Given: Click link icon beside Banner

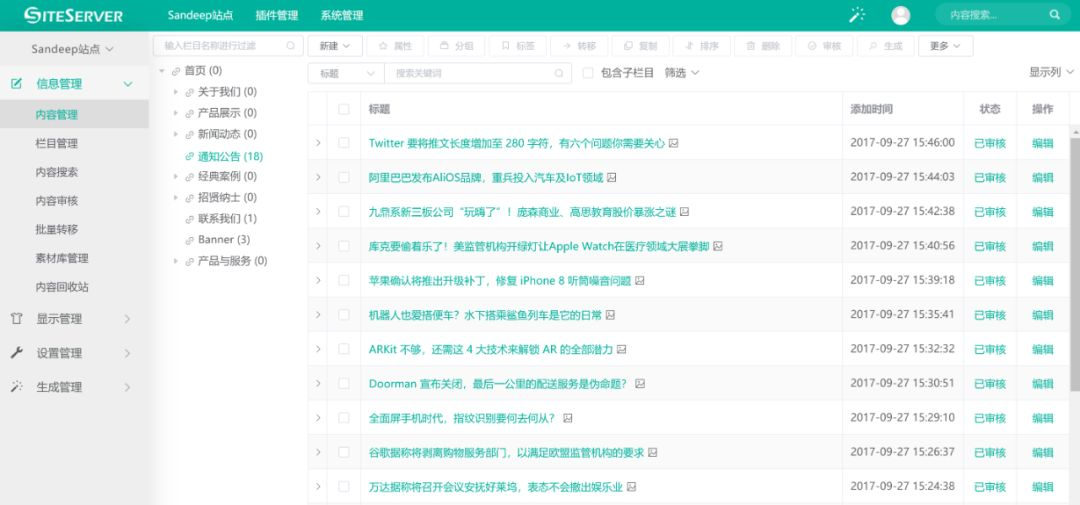Looking at the screenshot, I should (189, 240).
